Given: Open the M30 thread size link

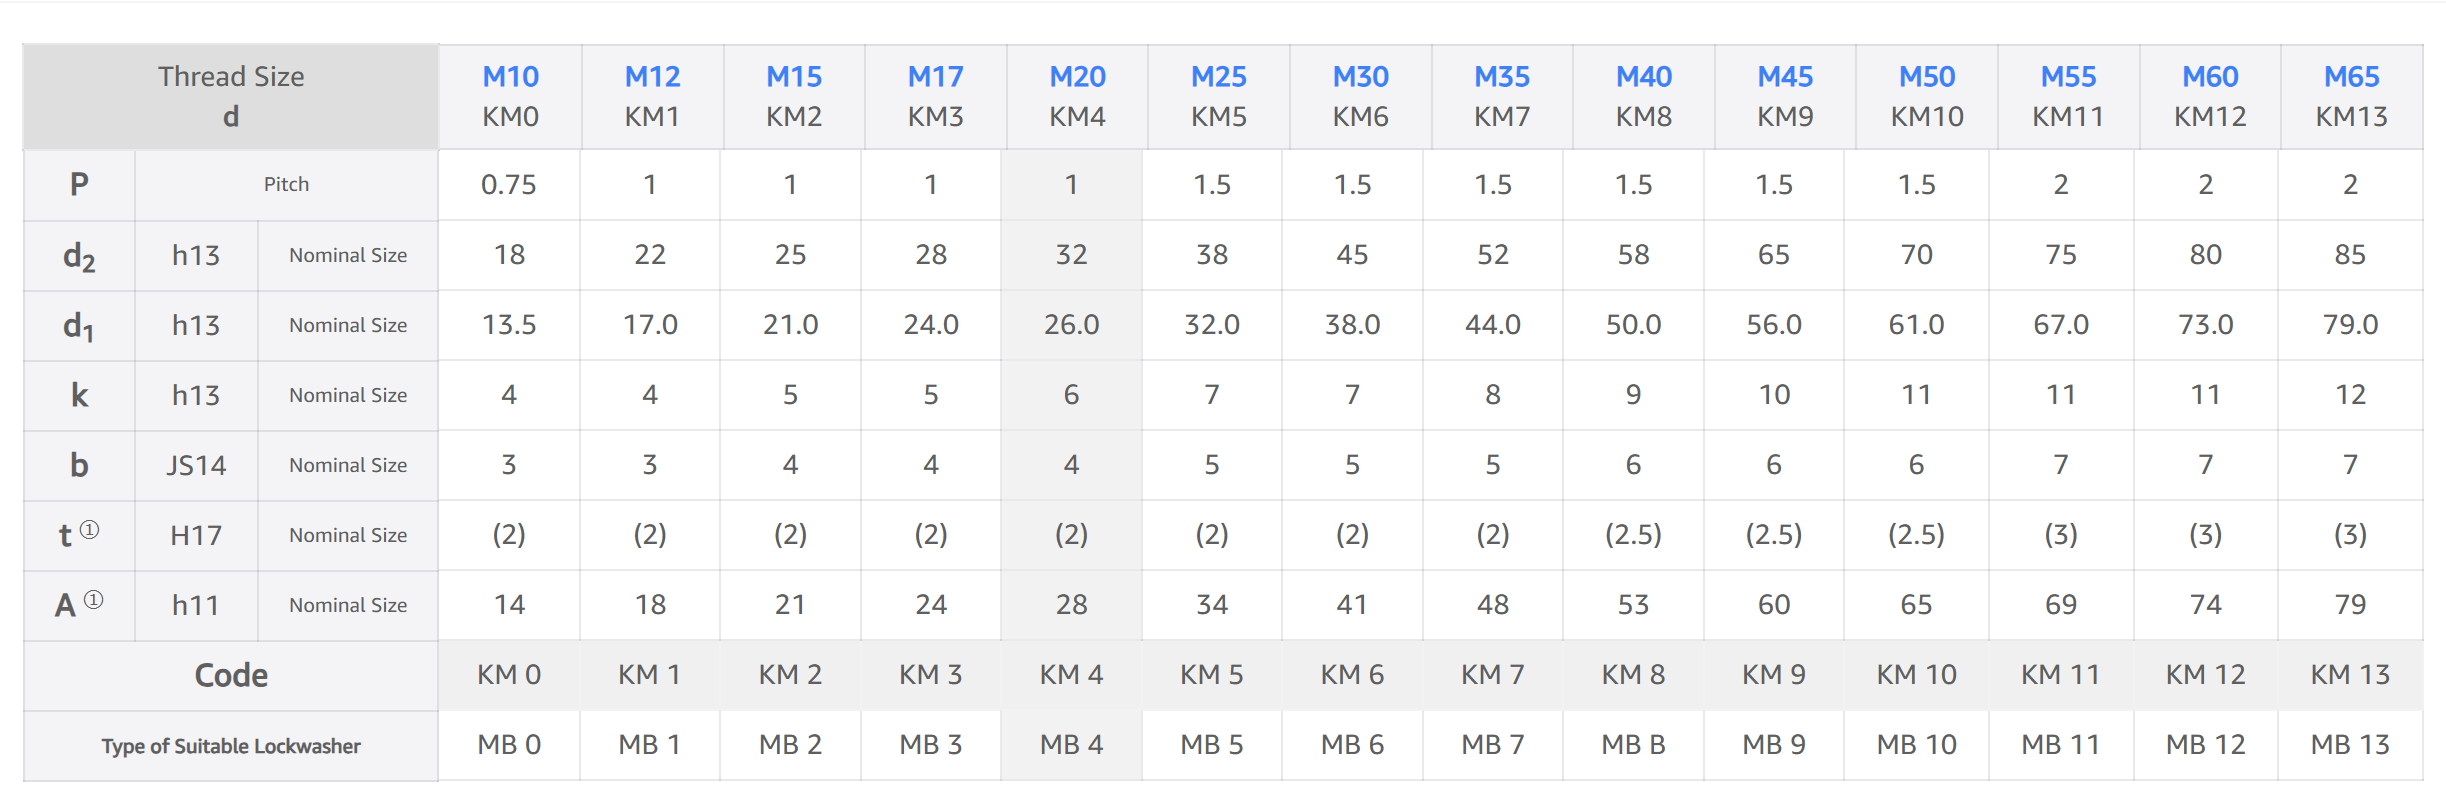Looking at the screenshot, I should coord(1360,77).
